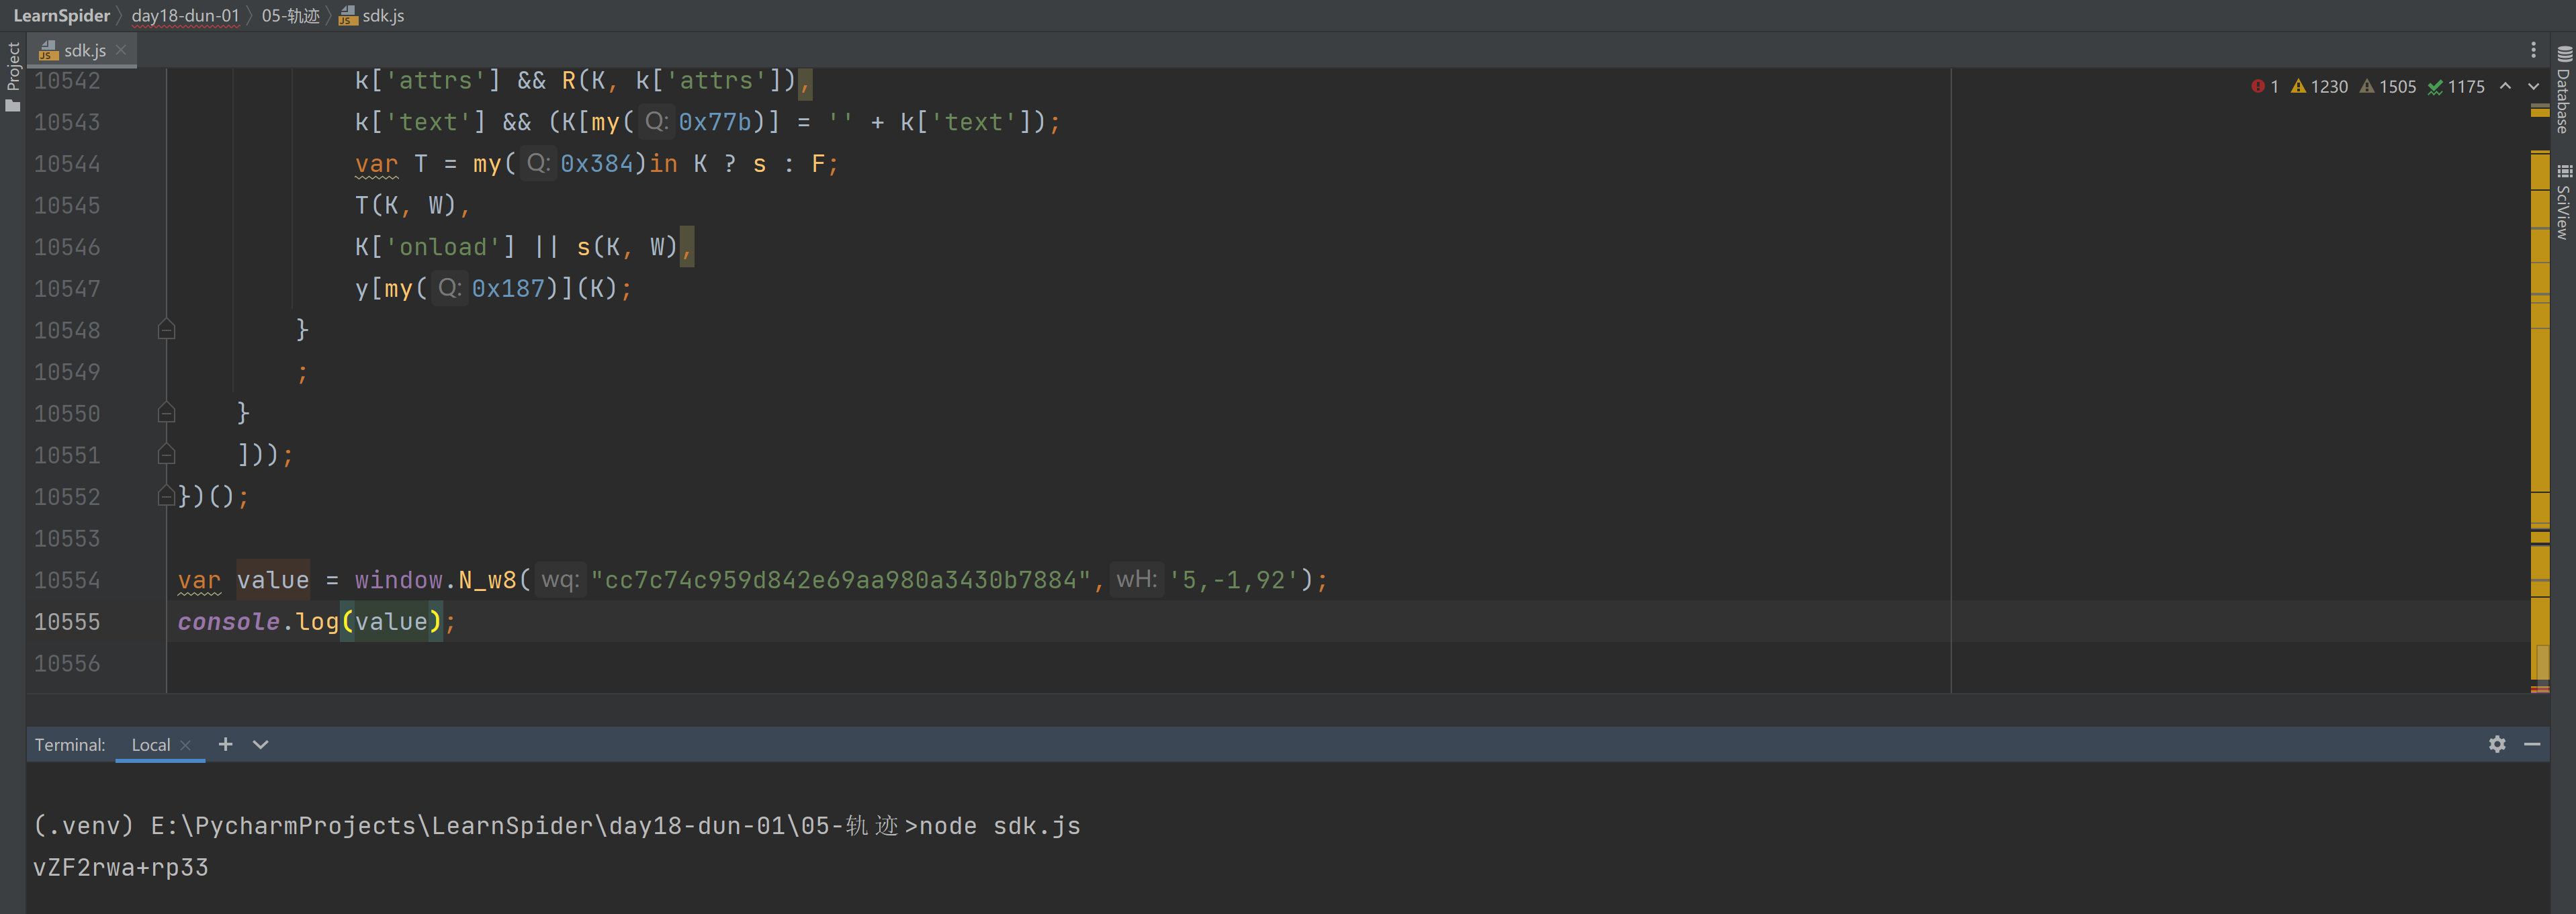This screenshot has width=2576, height=914.
Task: Click day18-dun-01 breadcrumb folder
Action: coord(186,15)
